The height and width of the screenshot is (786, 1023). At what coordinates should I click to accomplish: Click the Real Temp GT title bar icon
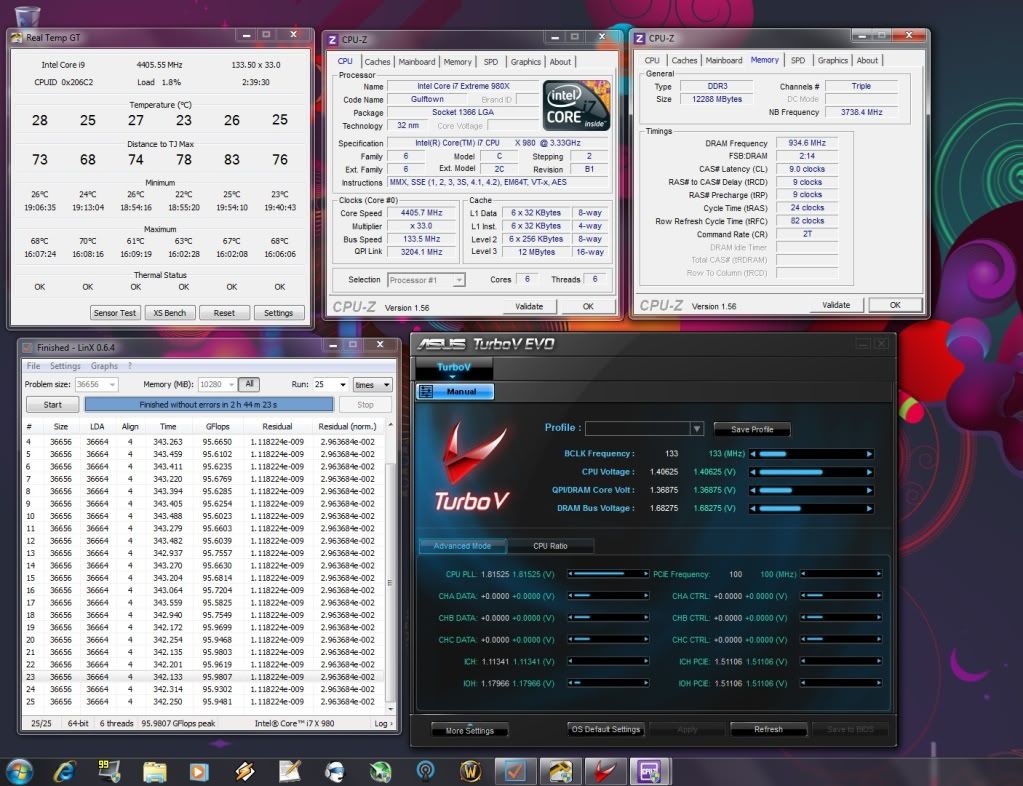coord(16,38)
